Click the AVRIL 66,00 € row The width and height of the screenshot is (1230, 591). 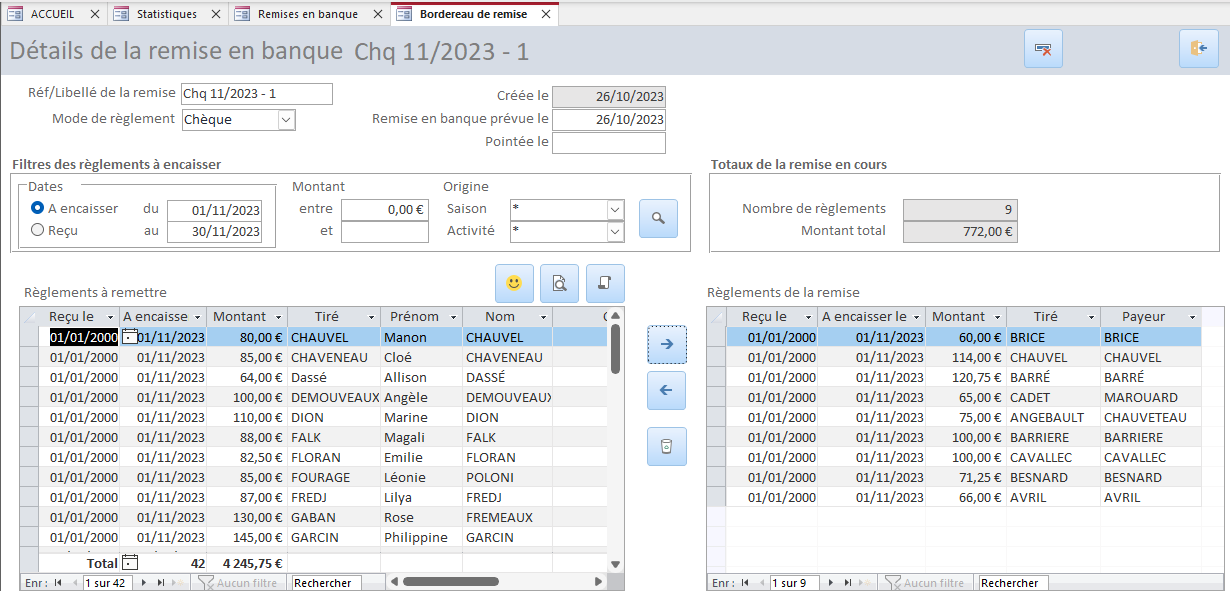(954, 497)
